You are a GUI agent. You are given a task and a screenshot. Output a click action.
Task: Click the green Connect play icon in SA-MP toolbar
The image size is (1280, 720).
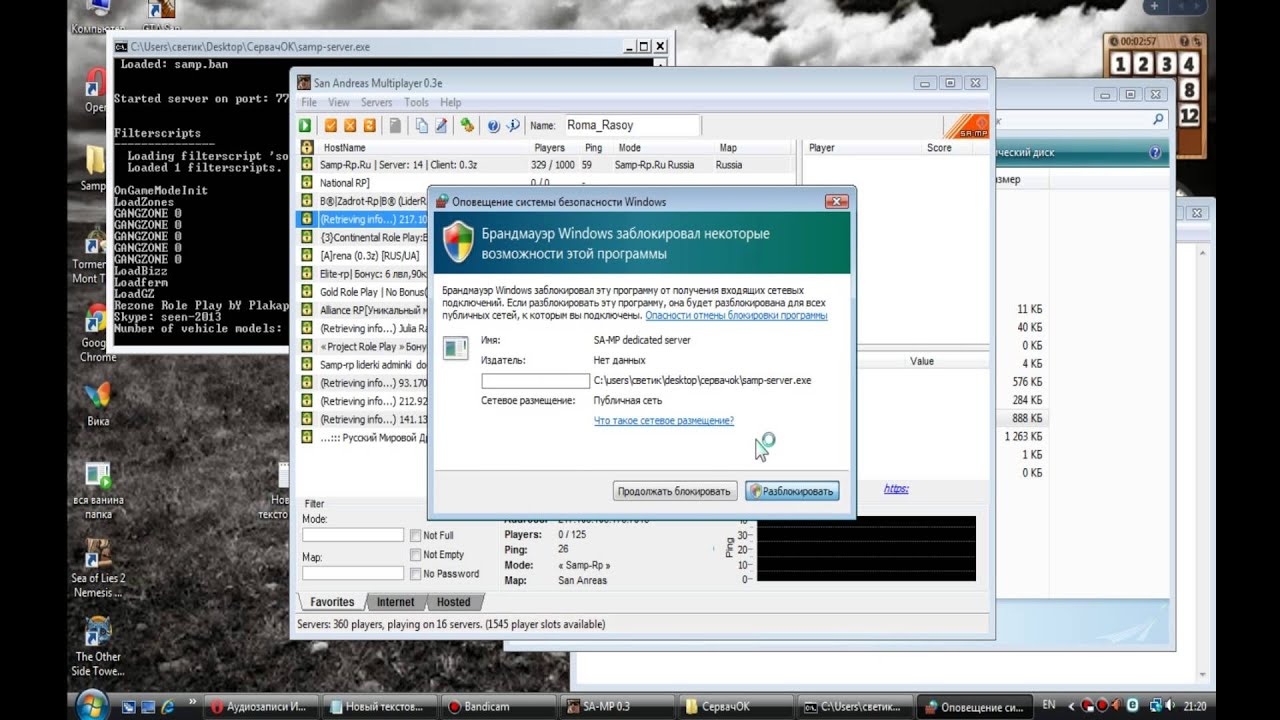pos(305,125)
